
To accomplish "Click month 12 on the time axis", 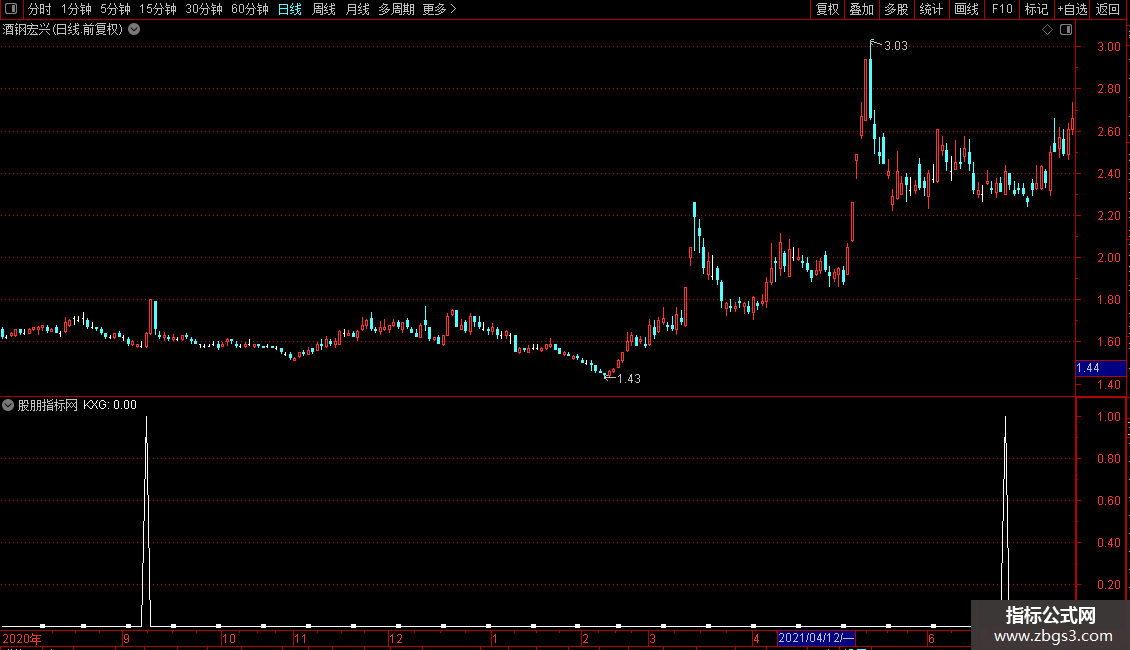I will pyautogui.click(x=396, y=638).
